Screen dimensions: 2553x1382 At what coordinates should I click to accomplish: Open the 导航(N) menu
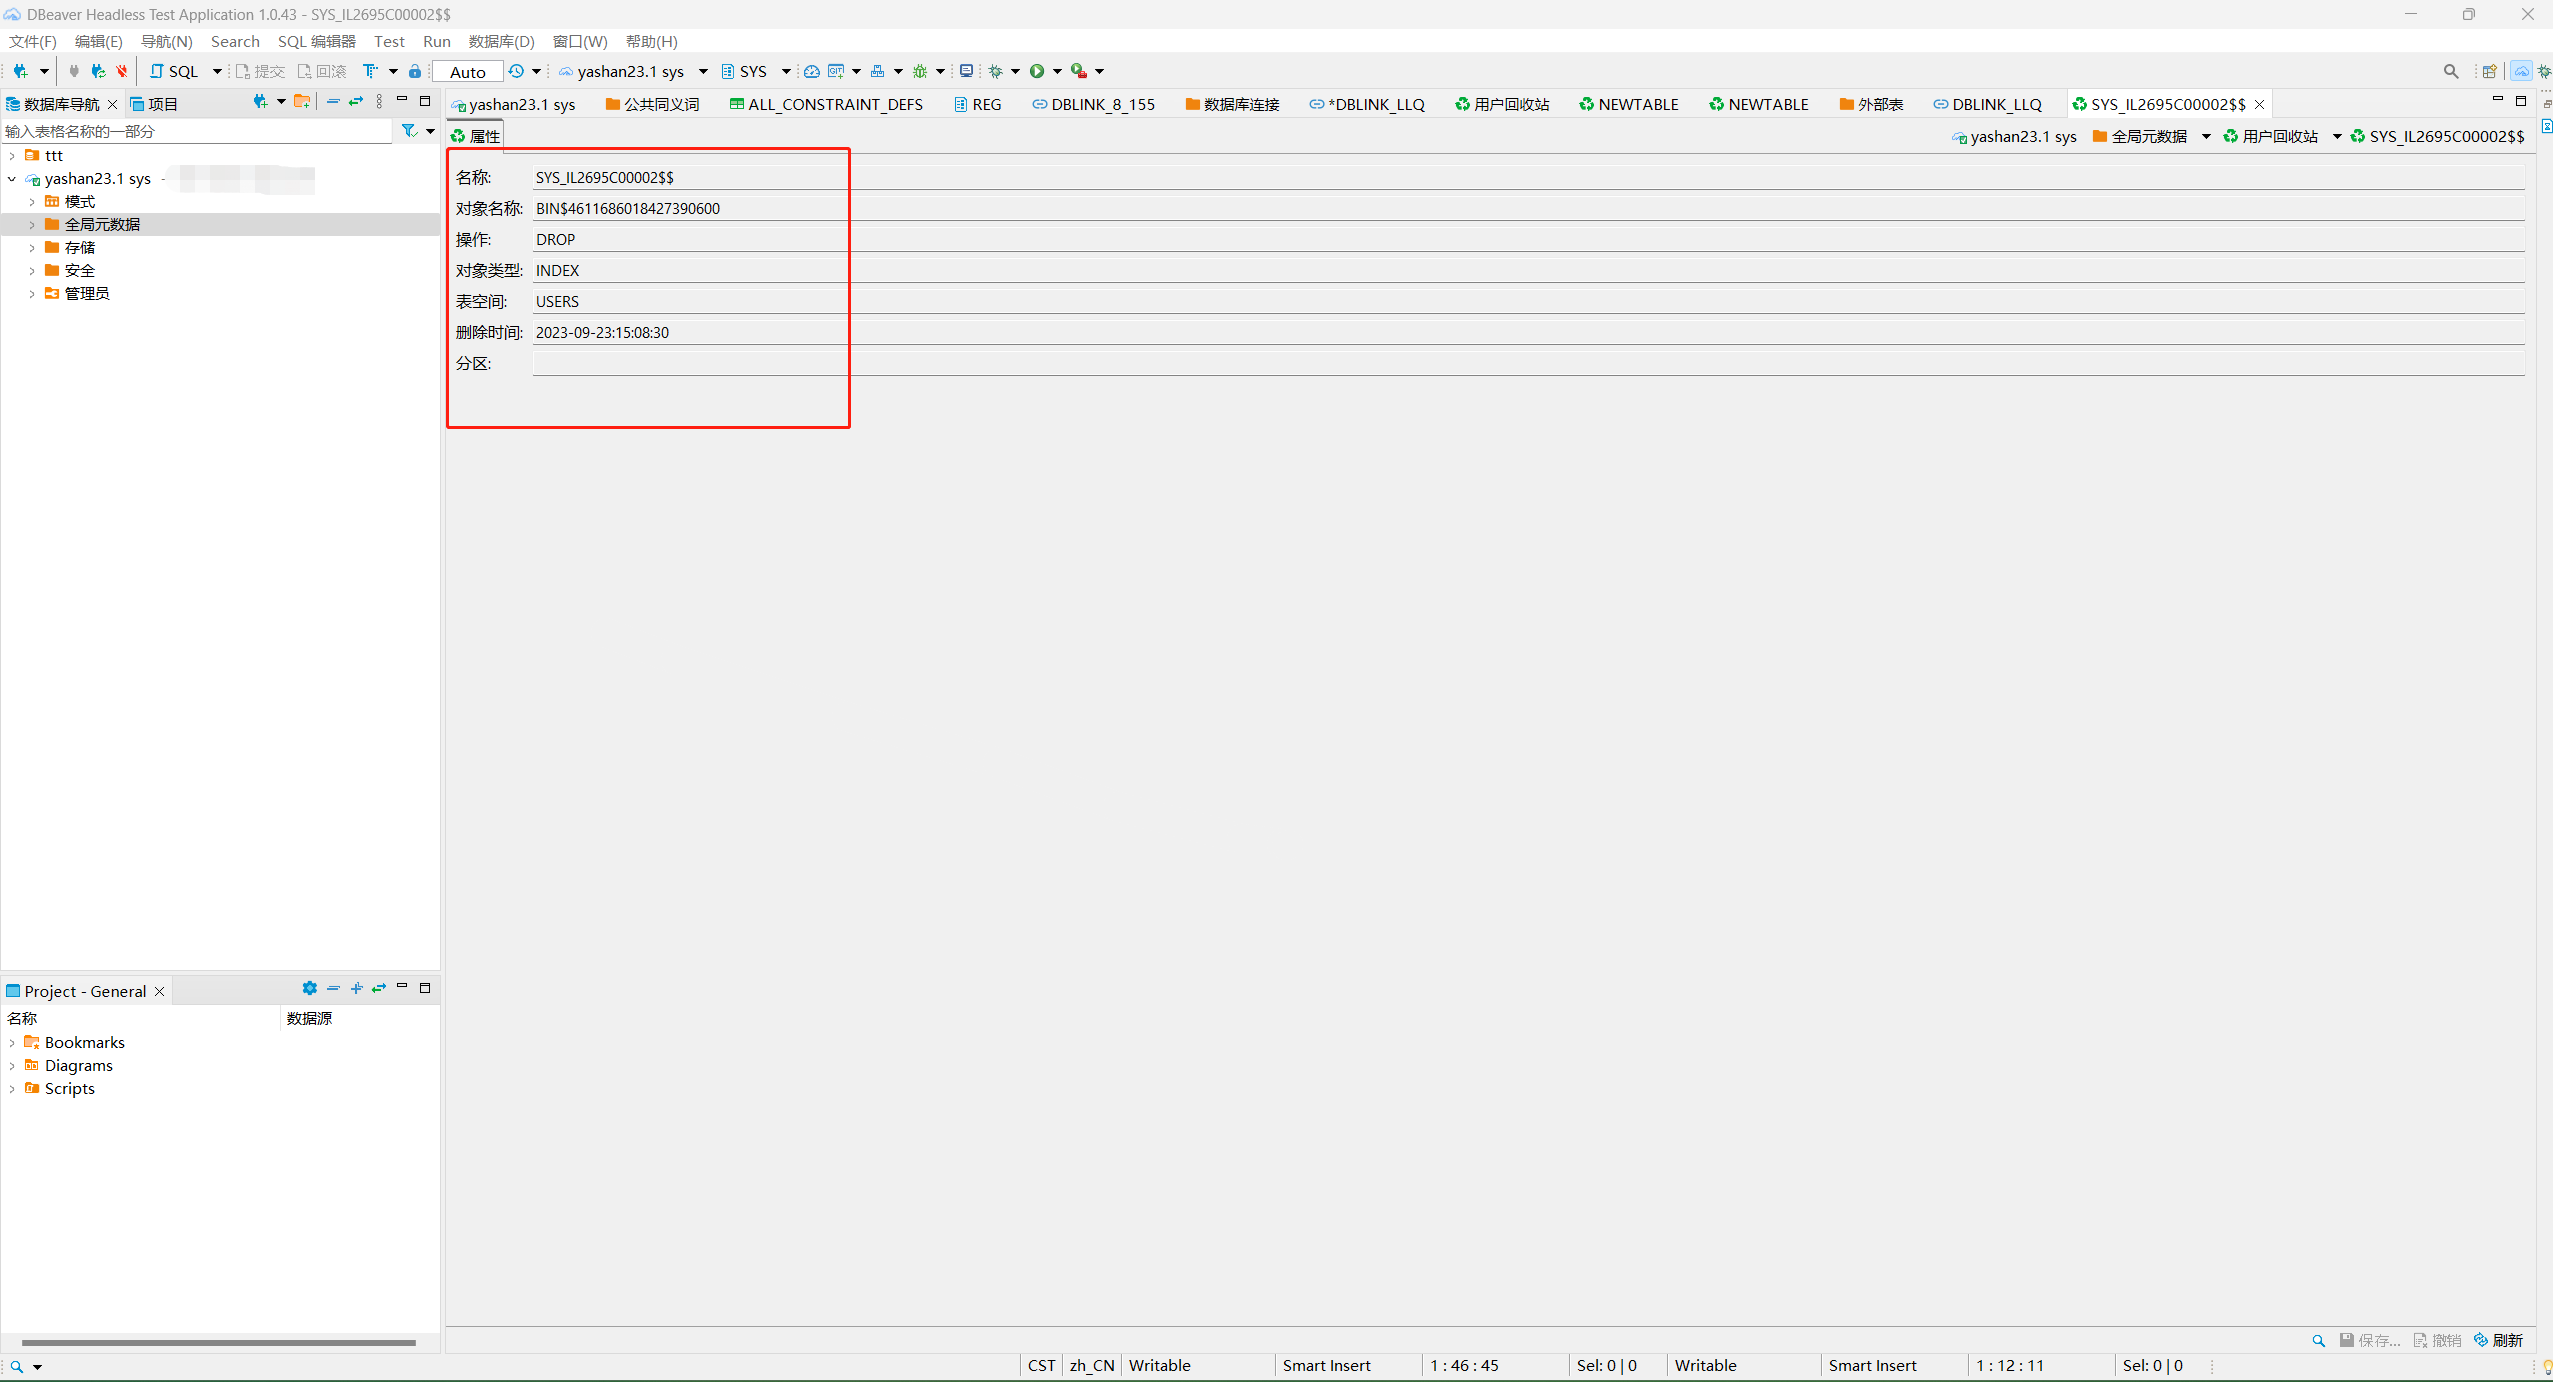(166, 41)
